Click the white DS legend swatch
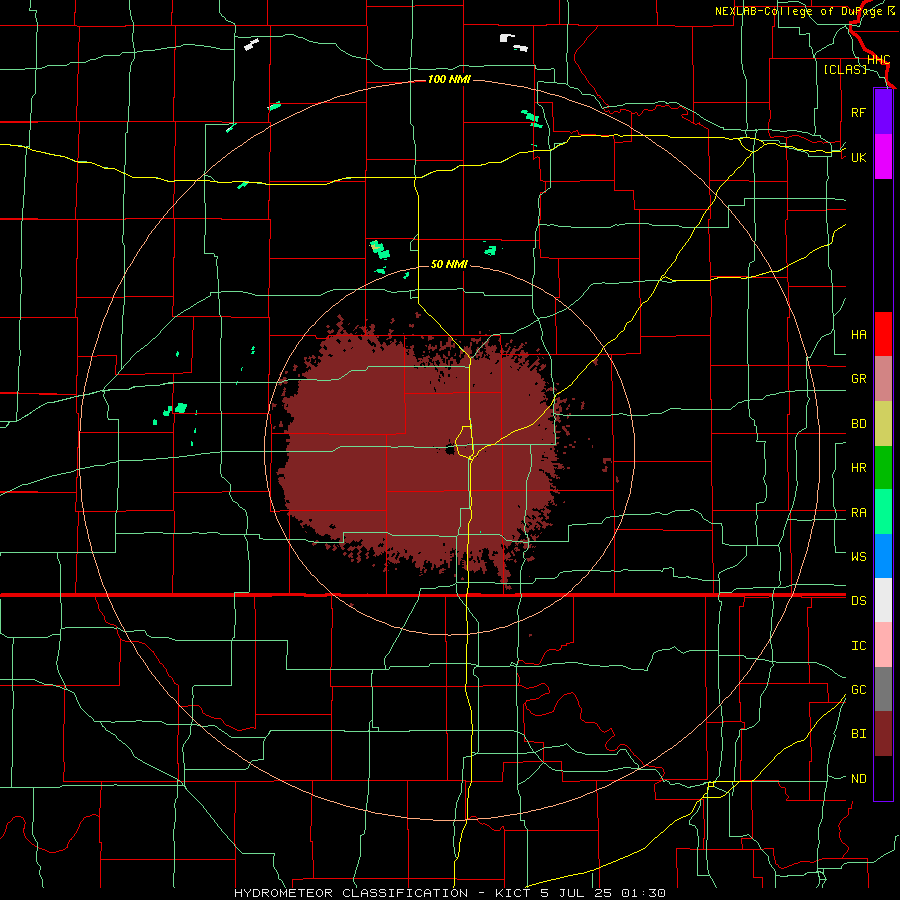 coord(883,600)
